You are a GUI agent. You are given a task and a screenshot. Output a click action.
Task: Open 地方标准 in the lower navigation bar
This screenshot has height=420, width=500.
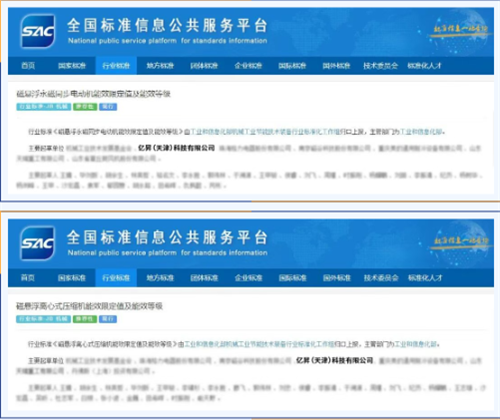click(x=160, y=278)
